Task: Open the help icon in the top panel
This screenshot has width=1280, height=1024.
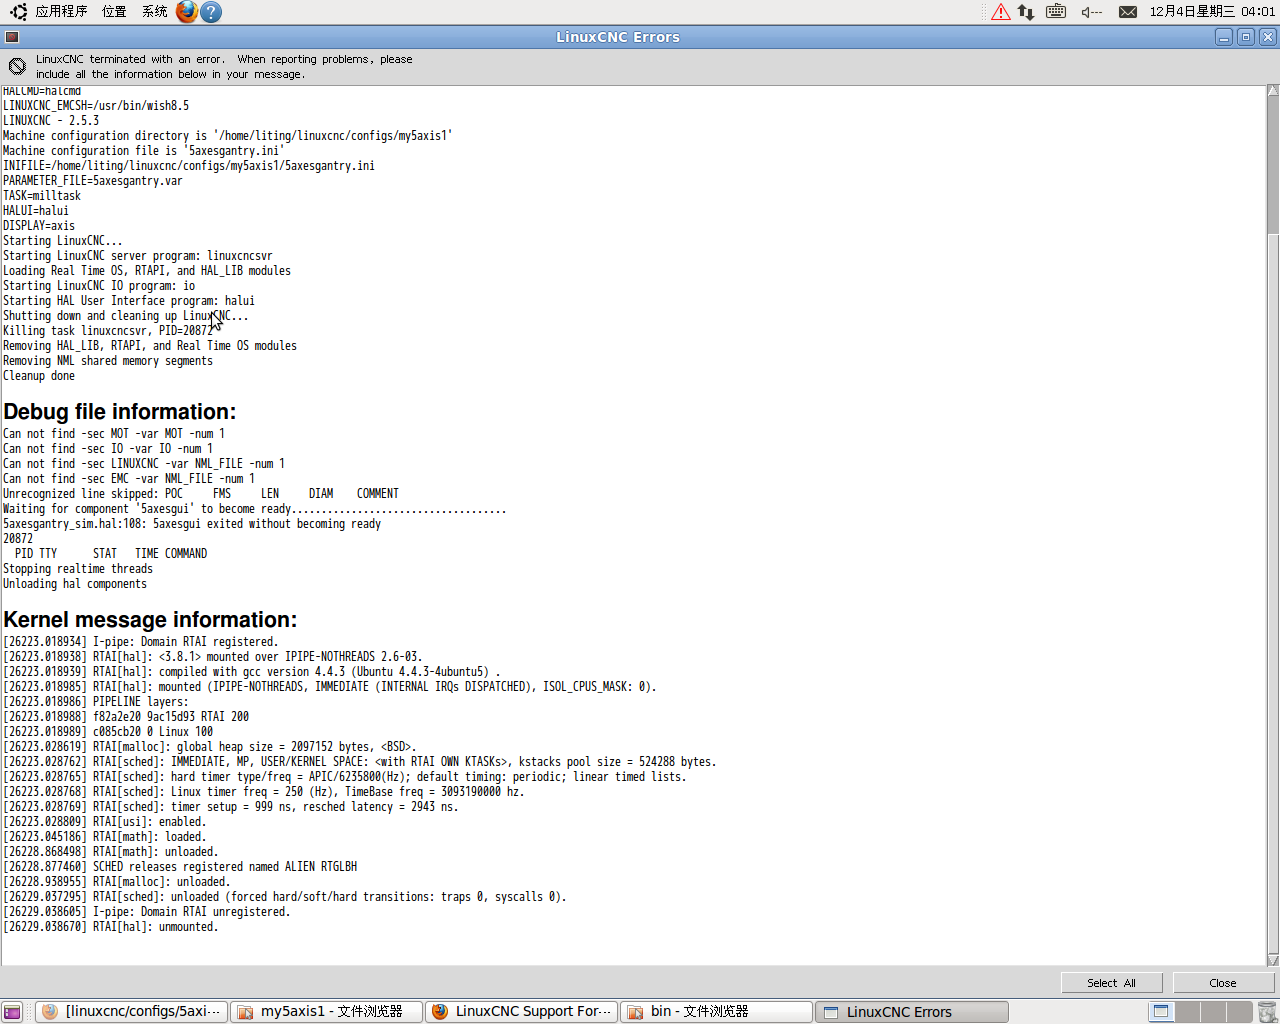Action: click(x=211, y=12)
